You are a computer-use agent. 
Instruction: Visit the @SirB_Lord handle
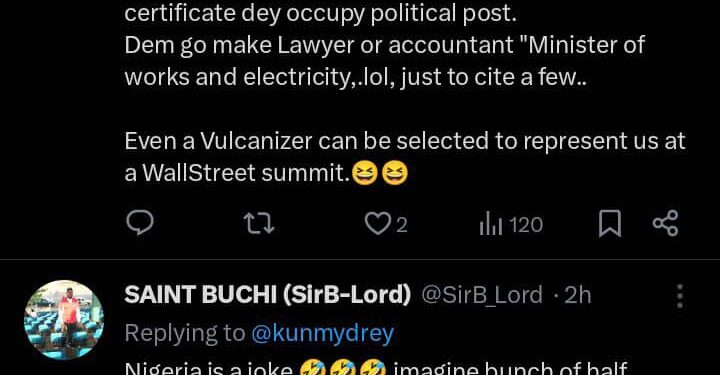click(482, 295)
